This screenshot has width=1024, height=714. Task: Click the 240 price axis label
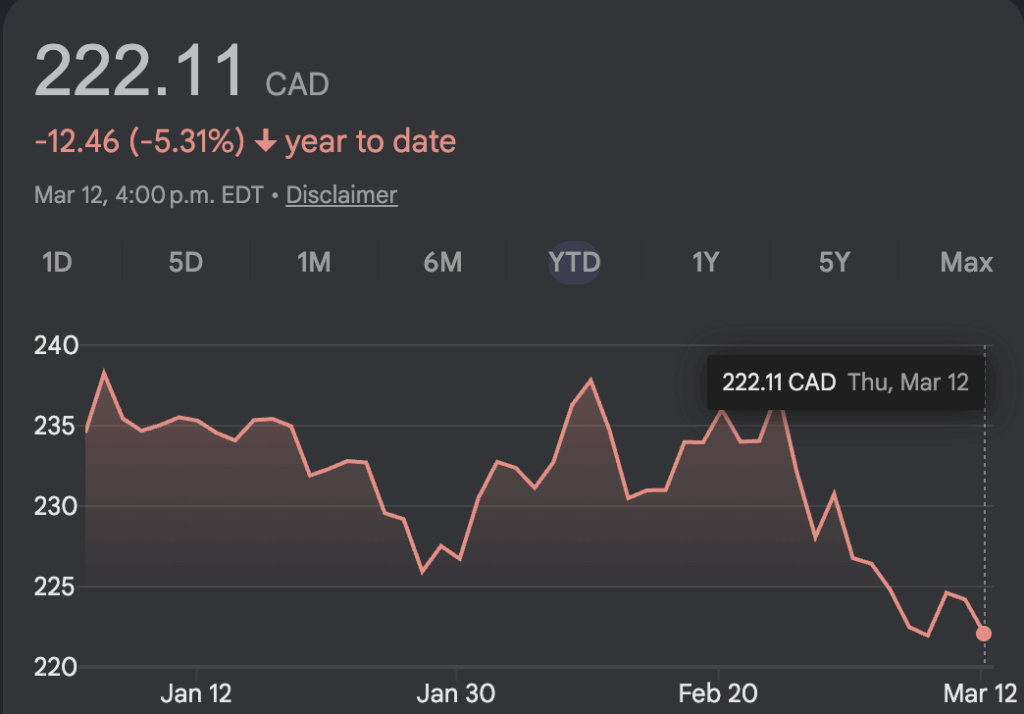coord(56,346)
